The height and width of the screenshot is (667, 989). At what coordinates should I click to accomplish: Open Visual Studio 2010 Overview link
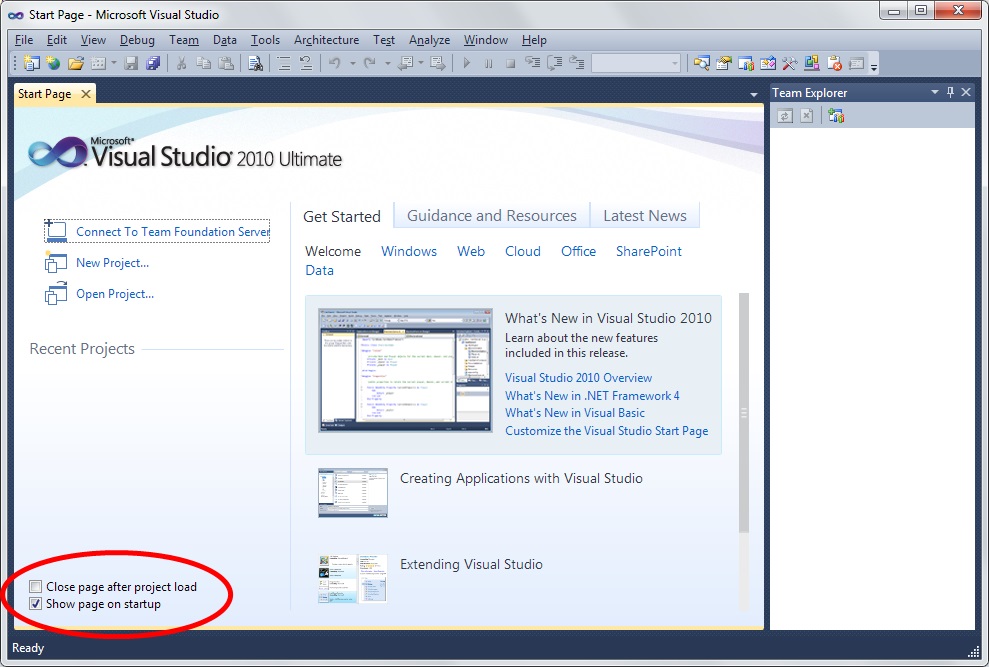(x=578, y=377)
